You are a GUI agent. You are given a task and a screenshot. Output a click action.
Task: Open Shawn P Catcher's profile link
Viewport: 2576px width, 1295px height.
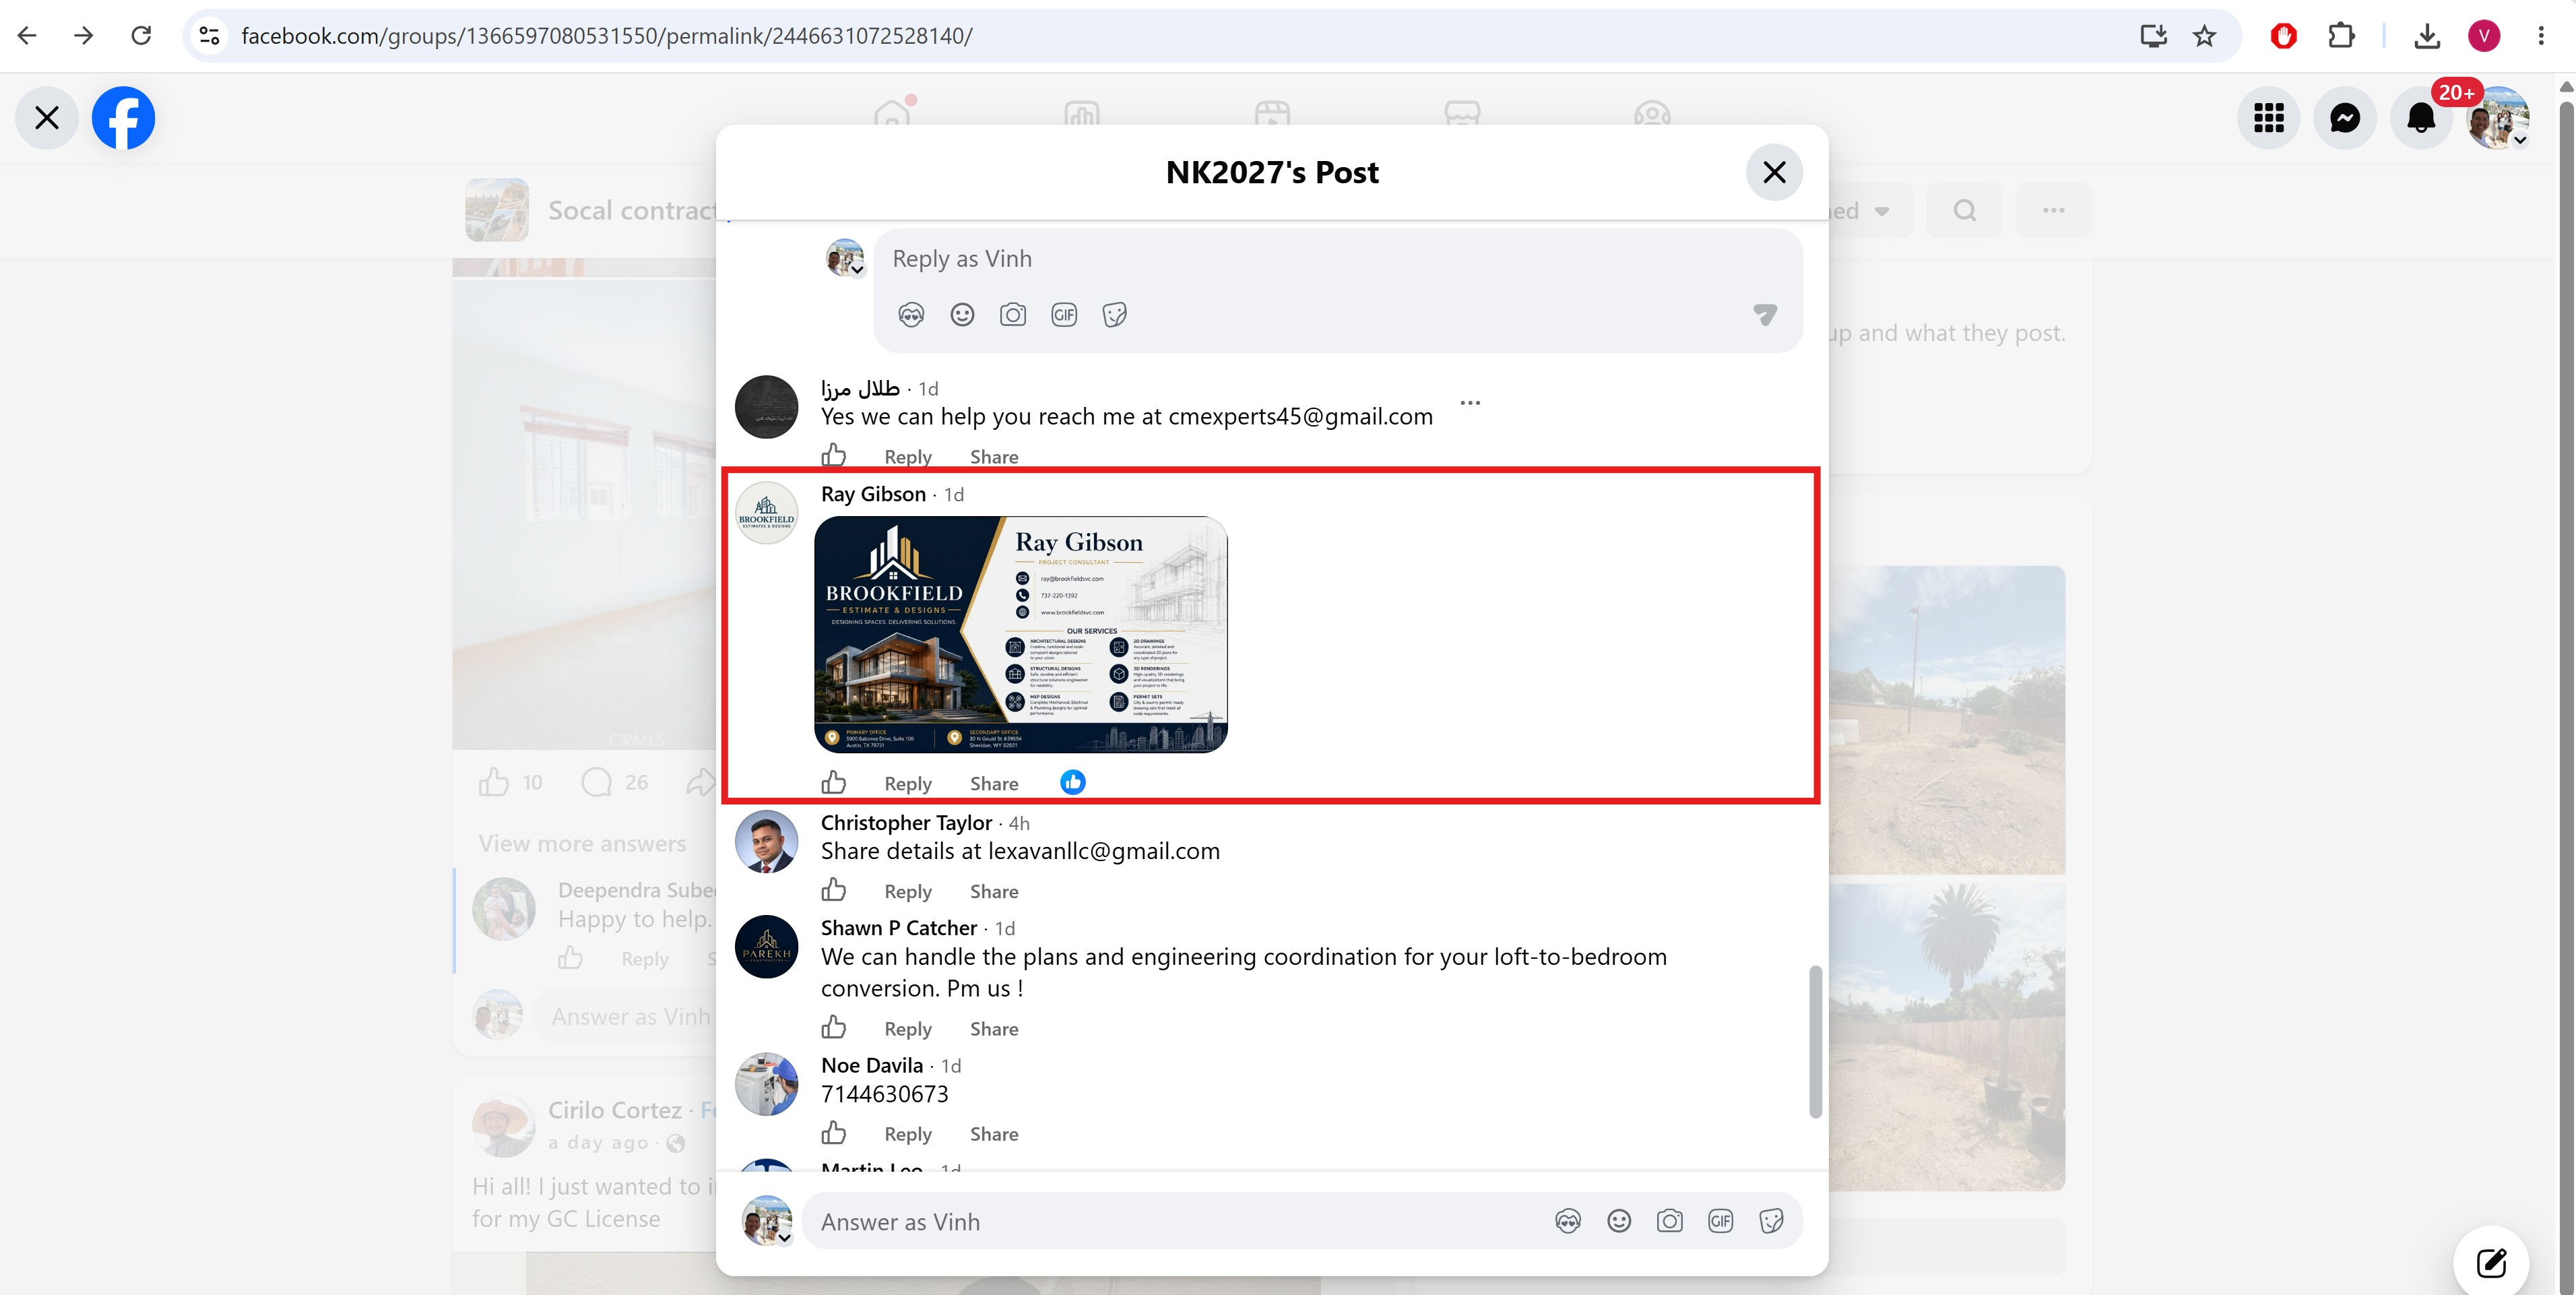click(899, 928)
